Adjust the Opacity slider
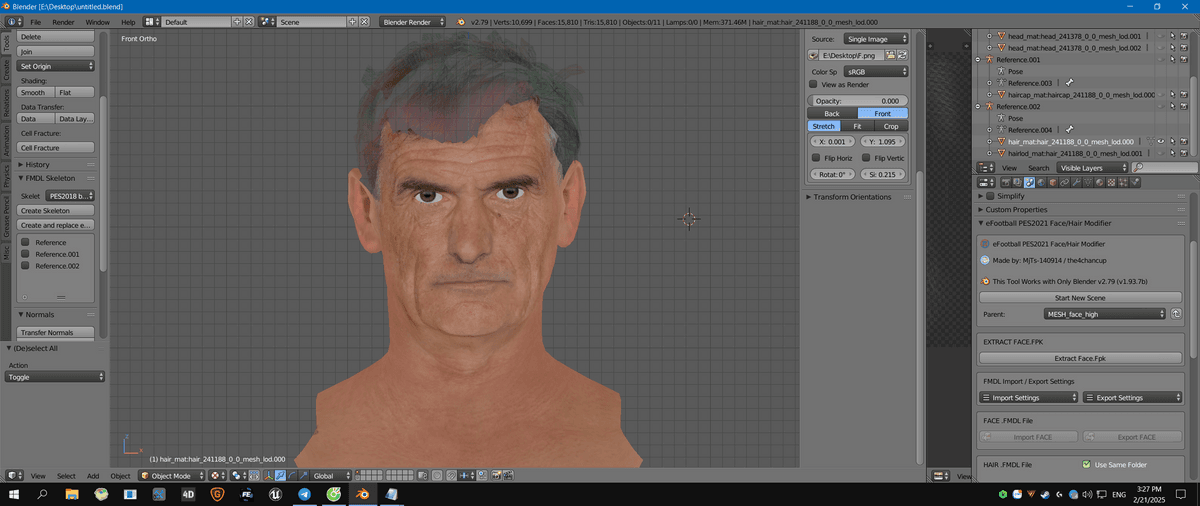 (x=858, y=101)
